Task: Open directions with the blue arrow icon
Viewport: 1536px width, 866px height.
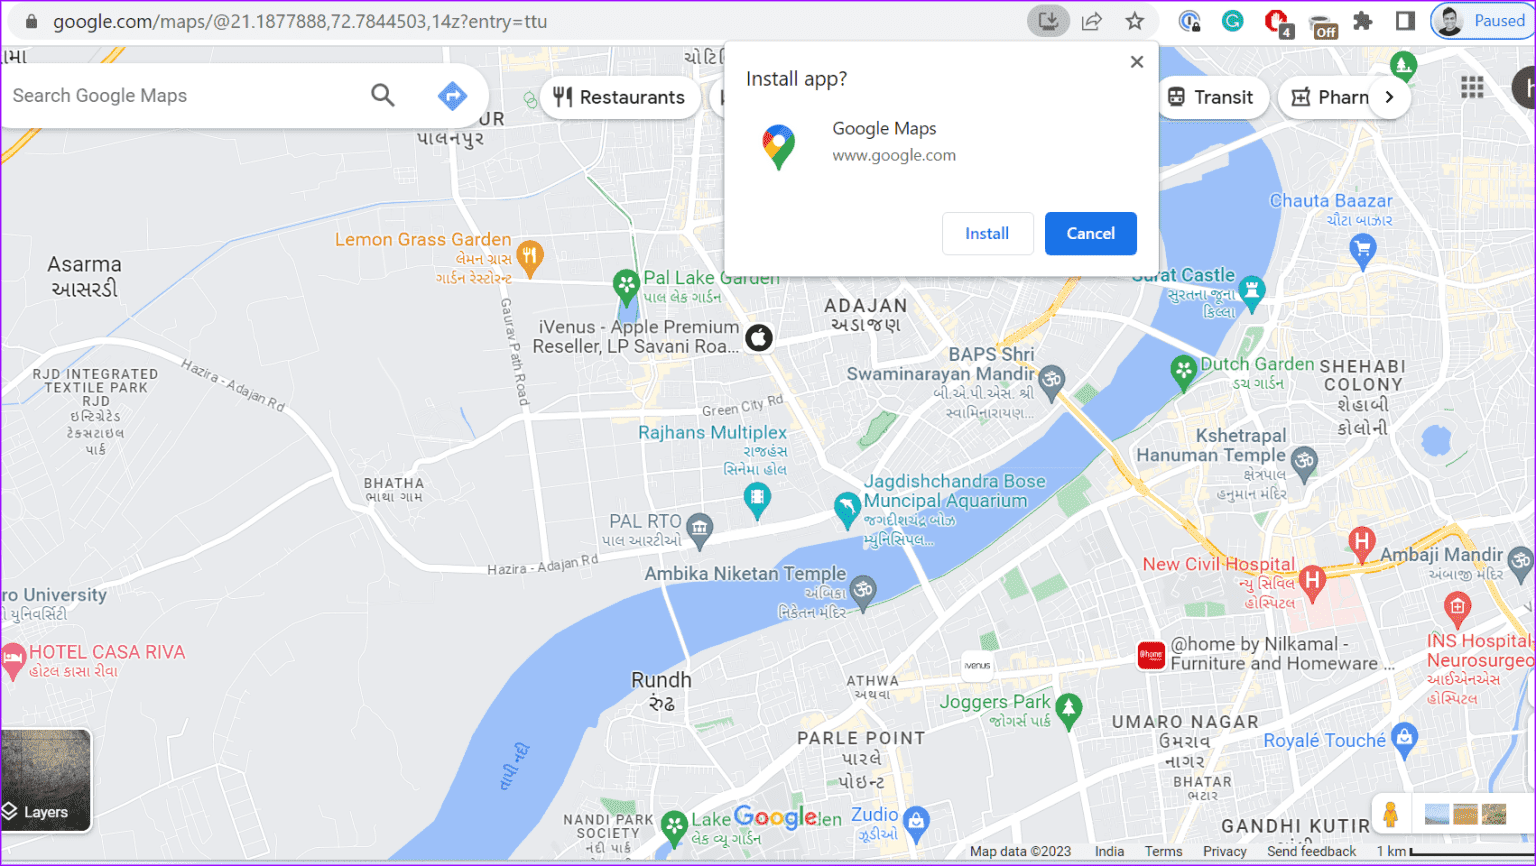Action: [x=453, y=95]
